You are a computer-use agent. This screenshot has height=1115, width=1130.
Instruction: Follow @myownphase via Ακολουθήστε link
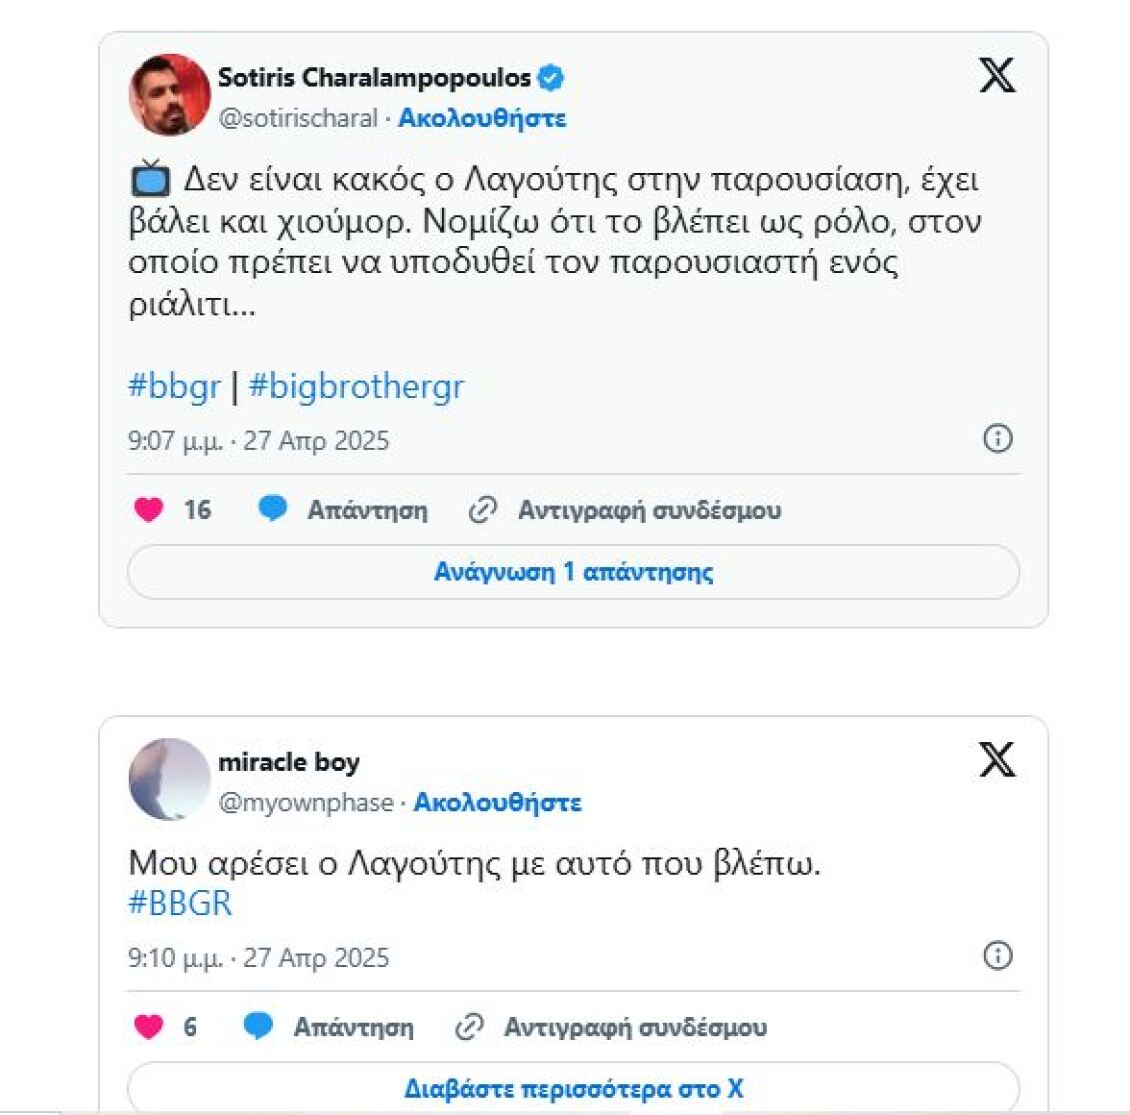pos(497,802)
